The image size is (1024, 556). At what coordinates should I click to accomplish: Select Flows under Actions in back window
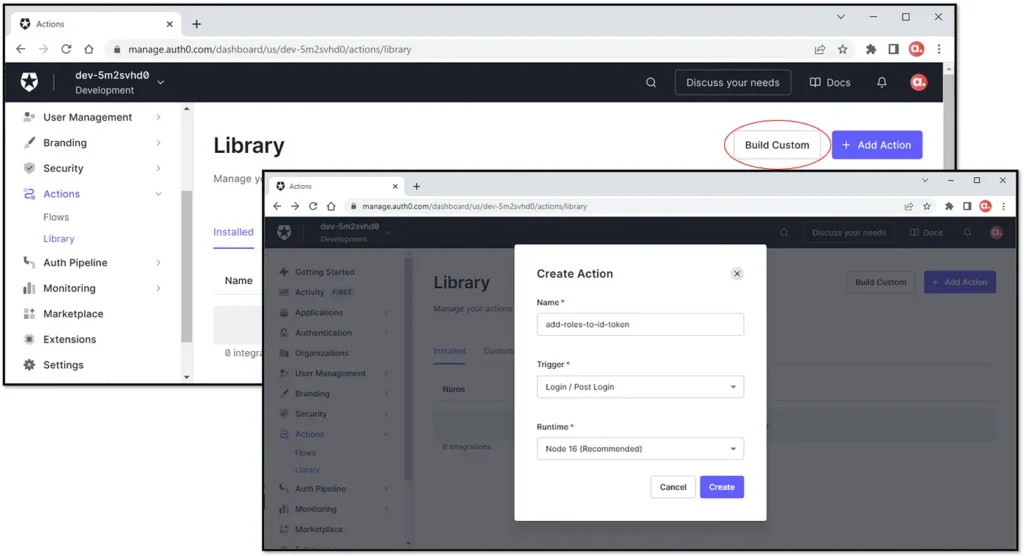[x=56, y=217]
